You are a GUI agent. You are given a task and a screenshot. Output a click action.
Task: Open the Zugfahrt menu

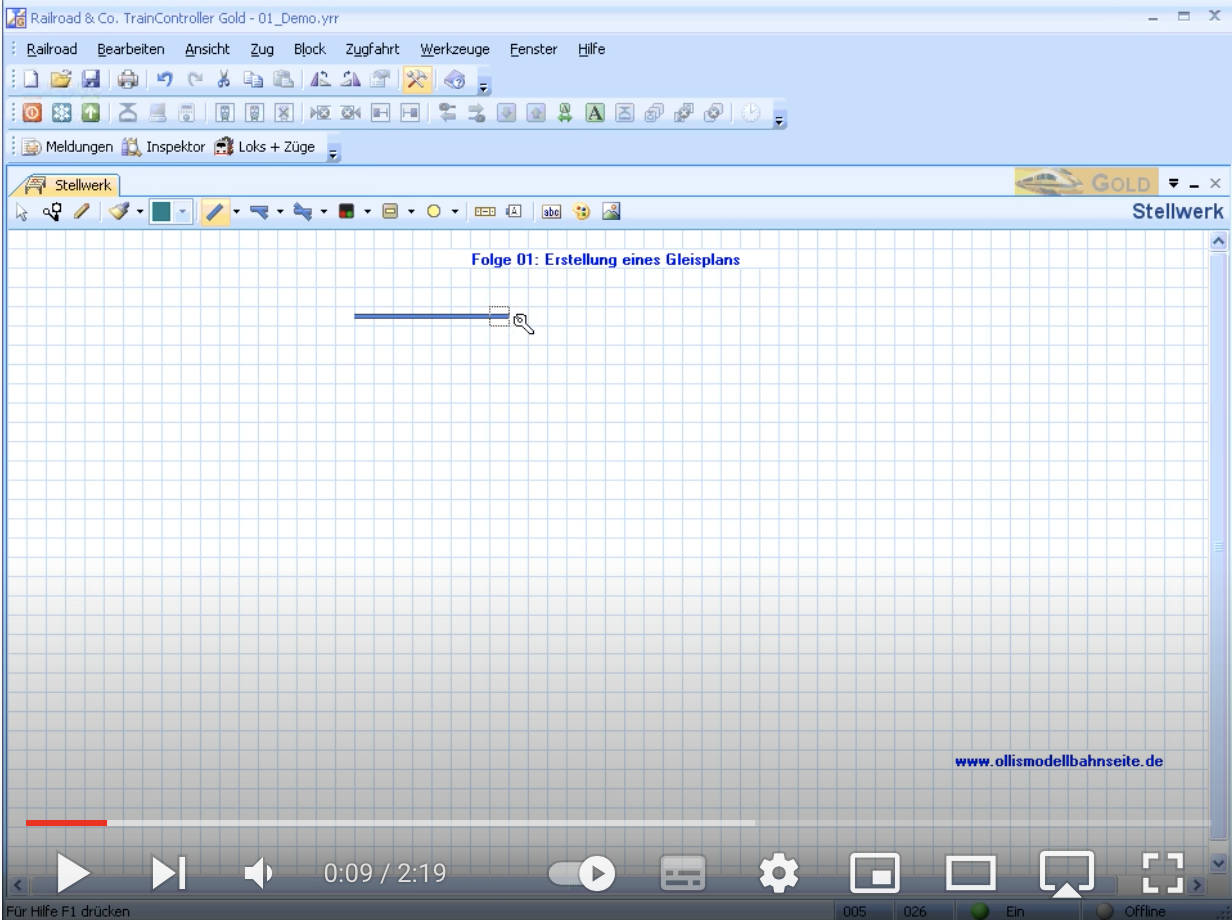[x=372, y=49]
